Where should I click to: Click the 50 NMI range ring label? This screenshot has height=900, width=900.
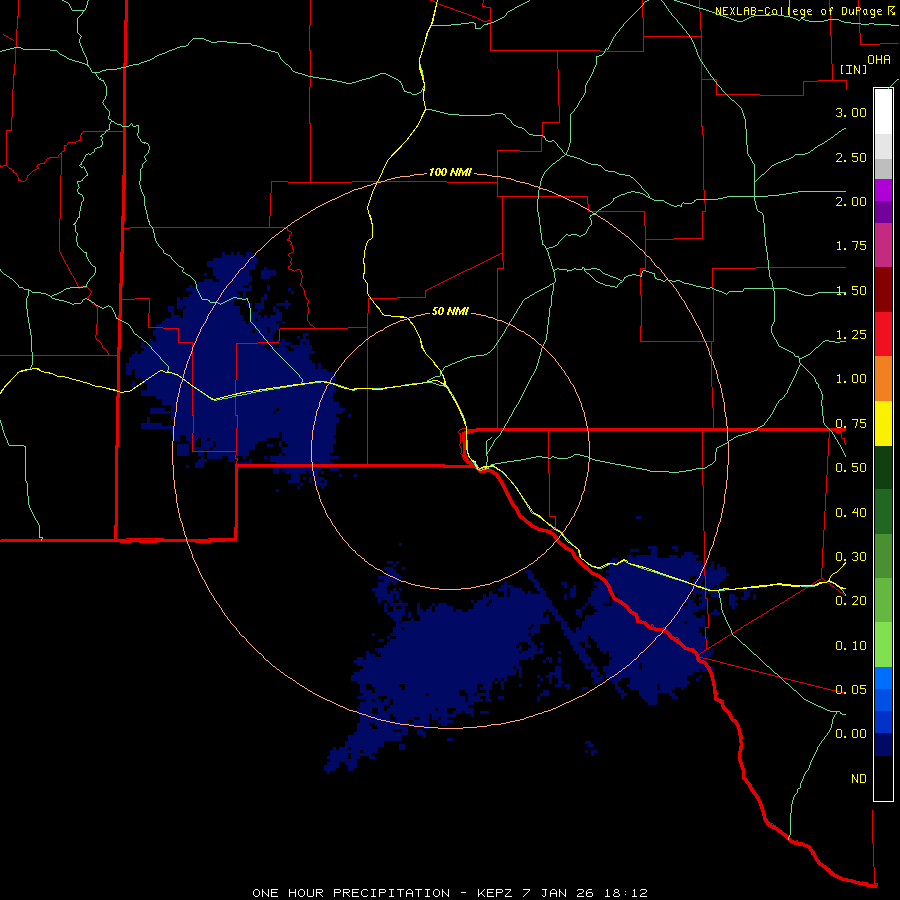click(x=450, y=311)
